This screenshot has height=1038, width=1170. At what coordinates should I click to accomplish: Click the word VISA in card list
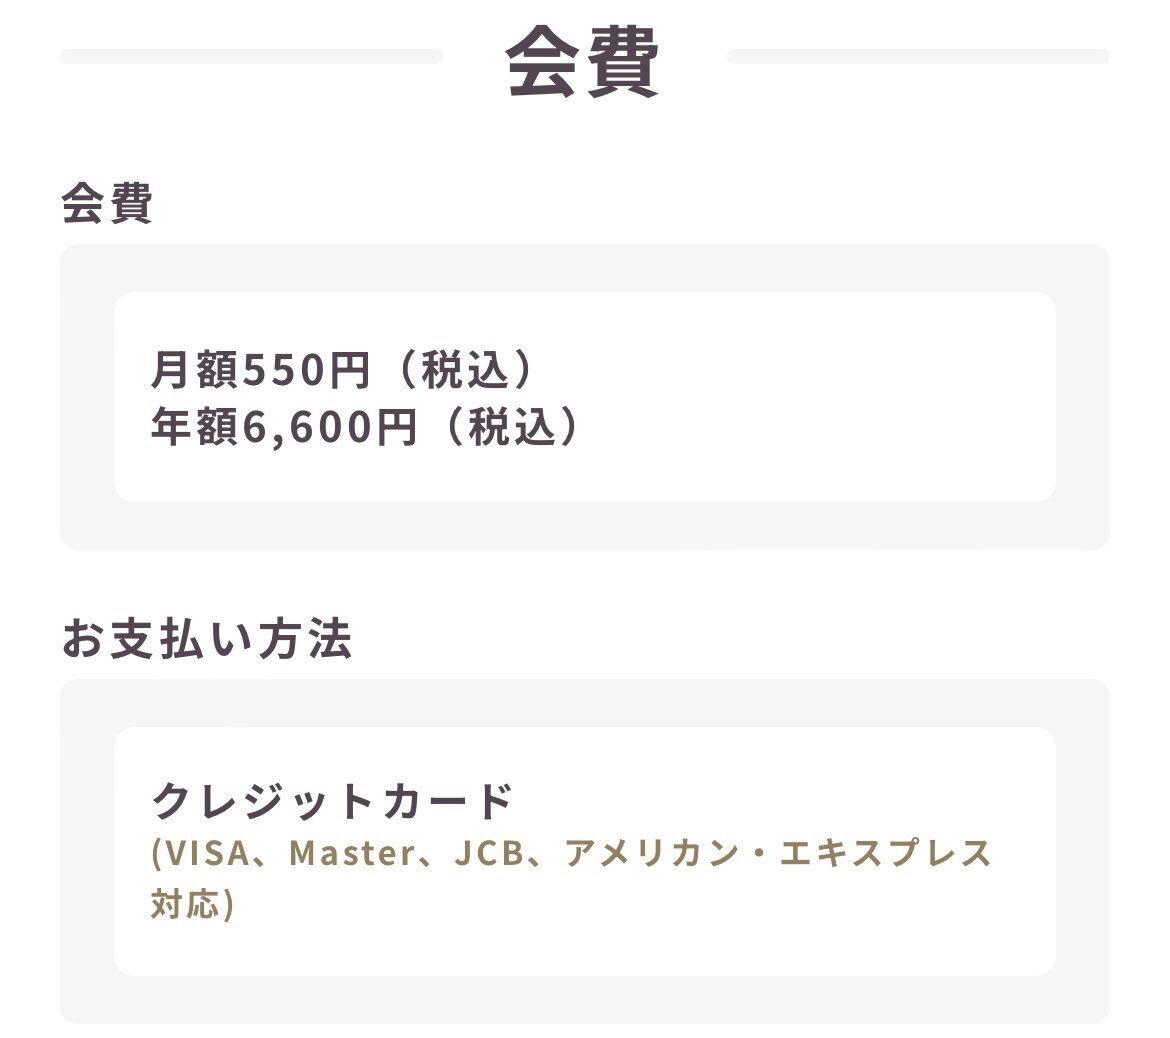coord(207,854)
